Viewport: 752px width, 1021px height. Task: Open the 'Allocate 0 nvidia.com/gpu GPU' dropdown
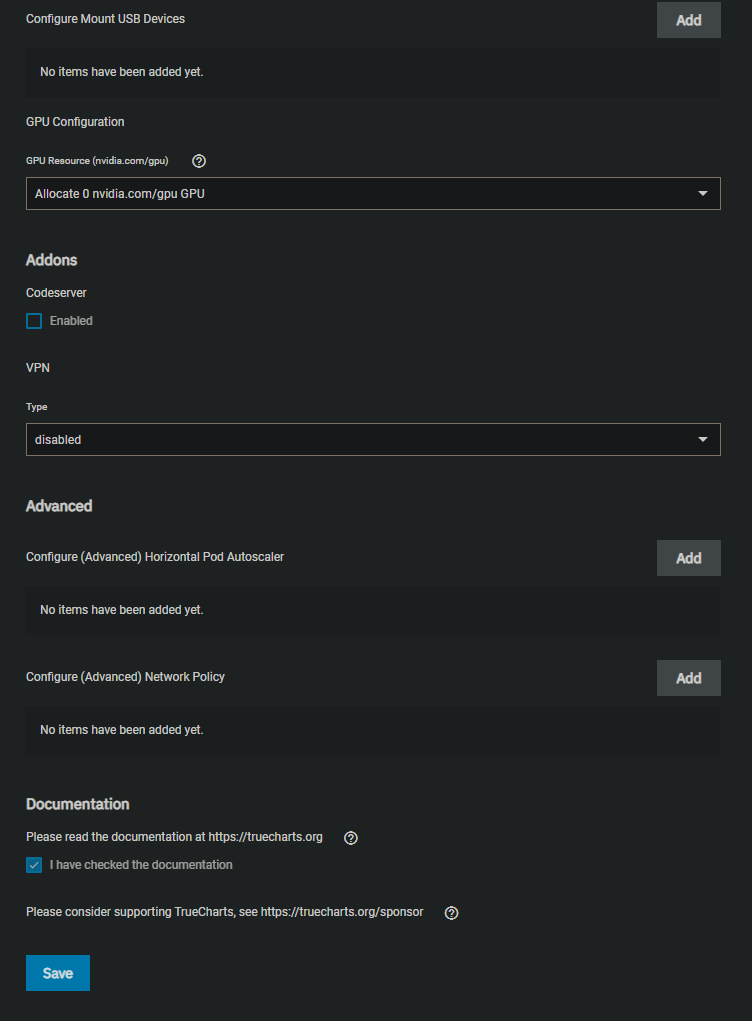click(373, 193)
